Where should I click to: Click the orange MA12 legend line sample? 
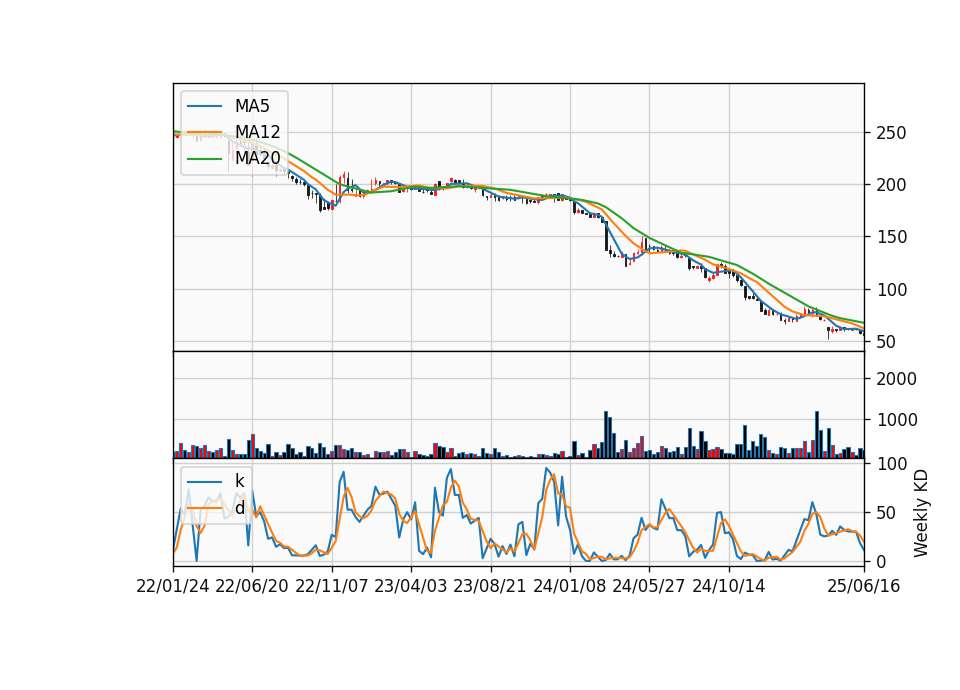(204, 132)
